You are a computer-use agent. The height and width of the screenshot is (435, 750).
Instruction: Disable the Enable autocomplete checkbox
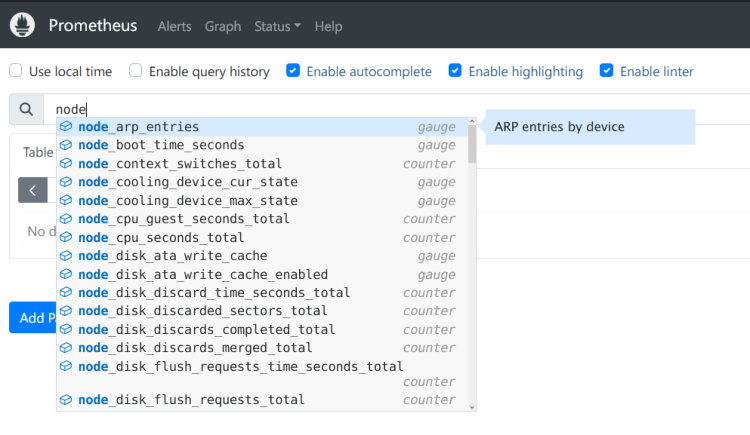click(293, 71)
